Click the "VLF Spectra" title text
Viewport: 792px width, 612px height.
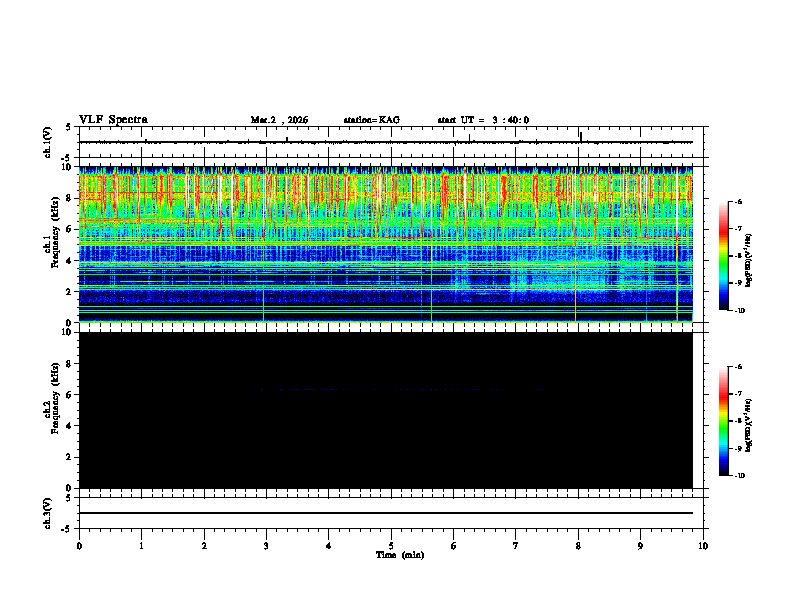point(113,120)
